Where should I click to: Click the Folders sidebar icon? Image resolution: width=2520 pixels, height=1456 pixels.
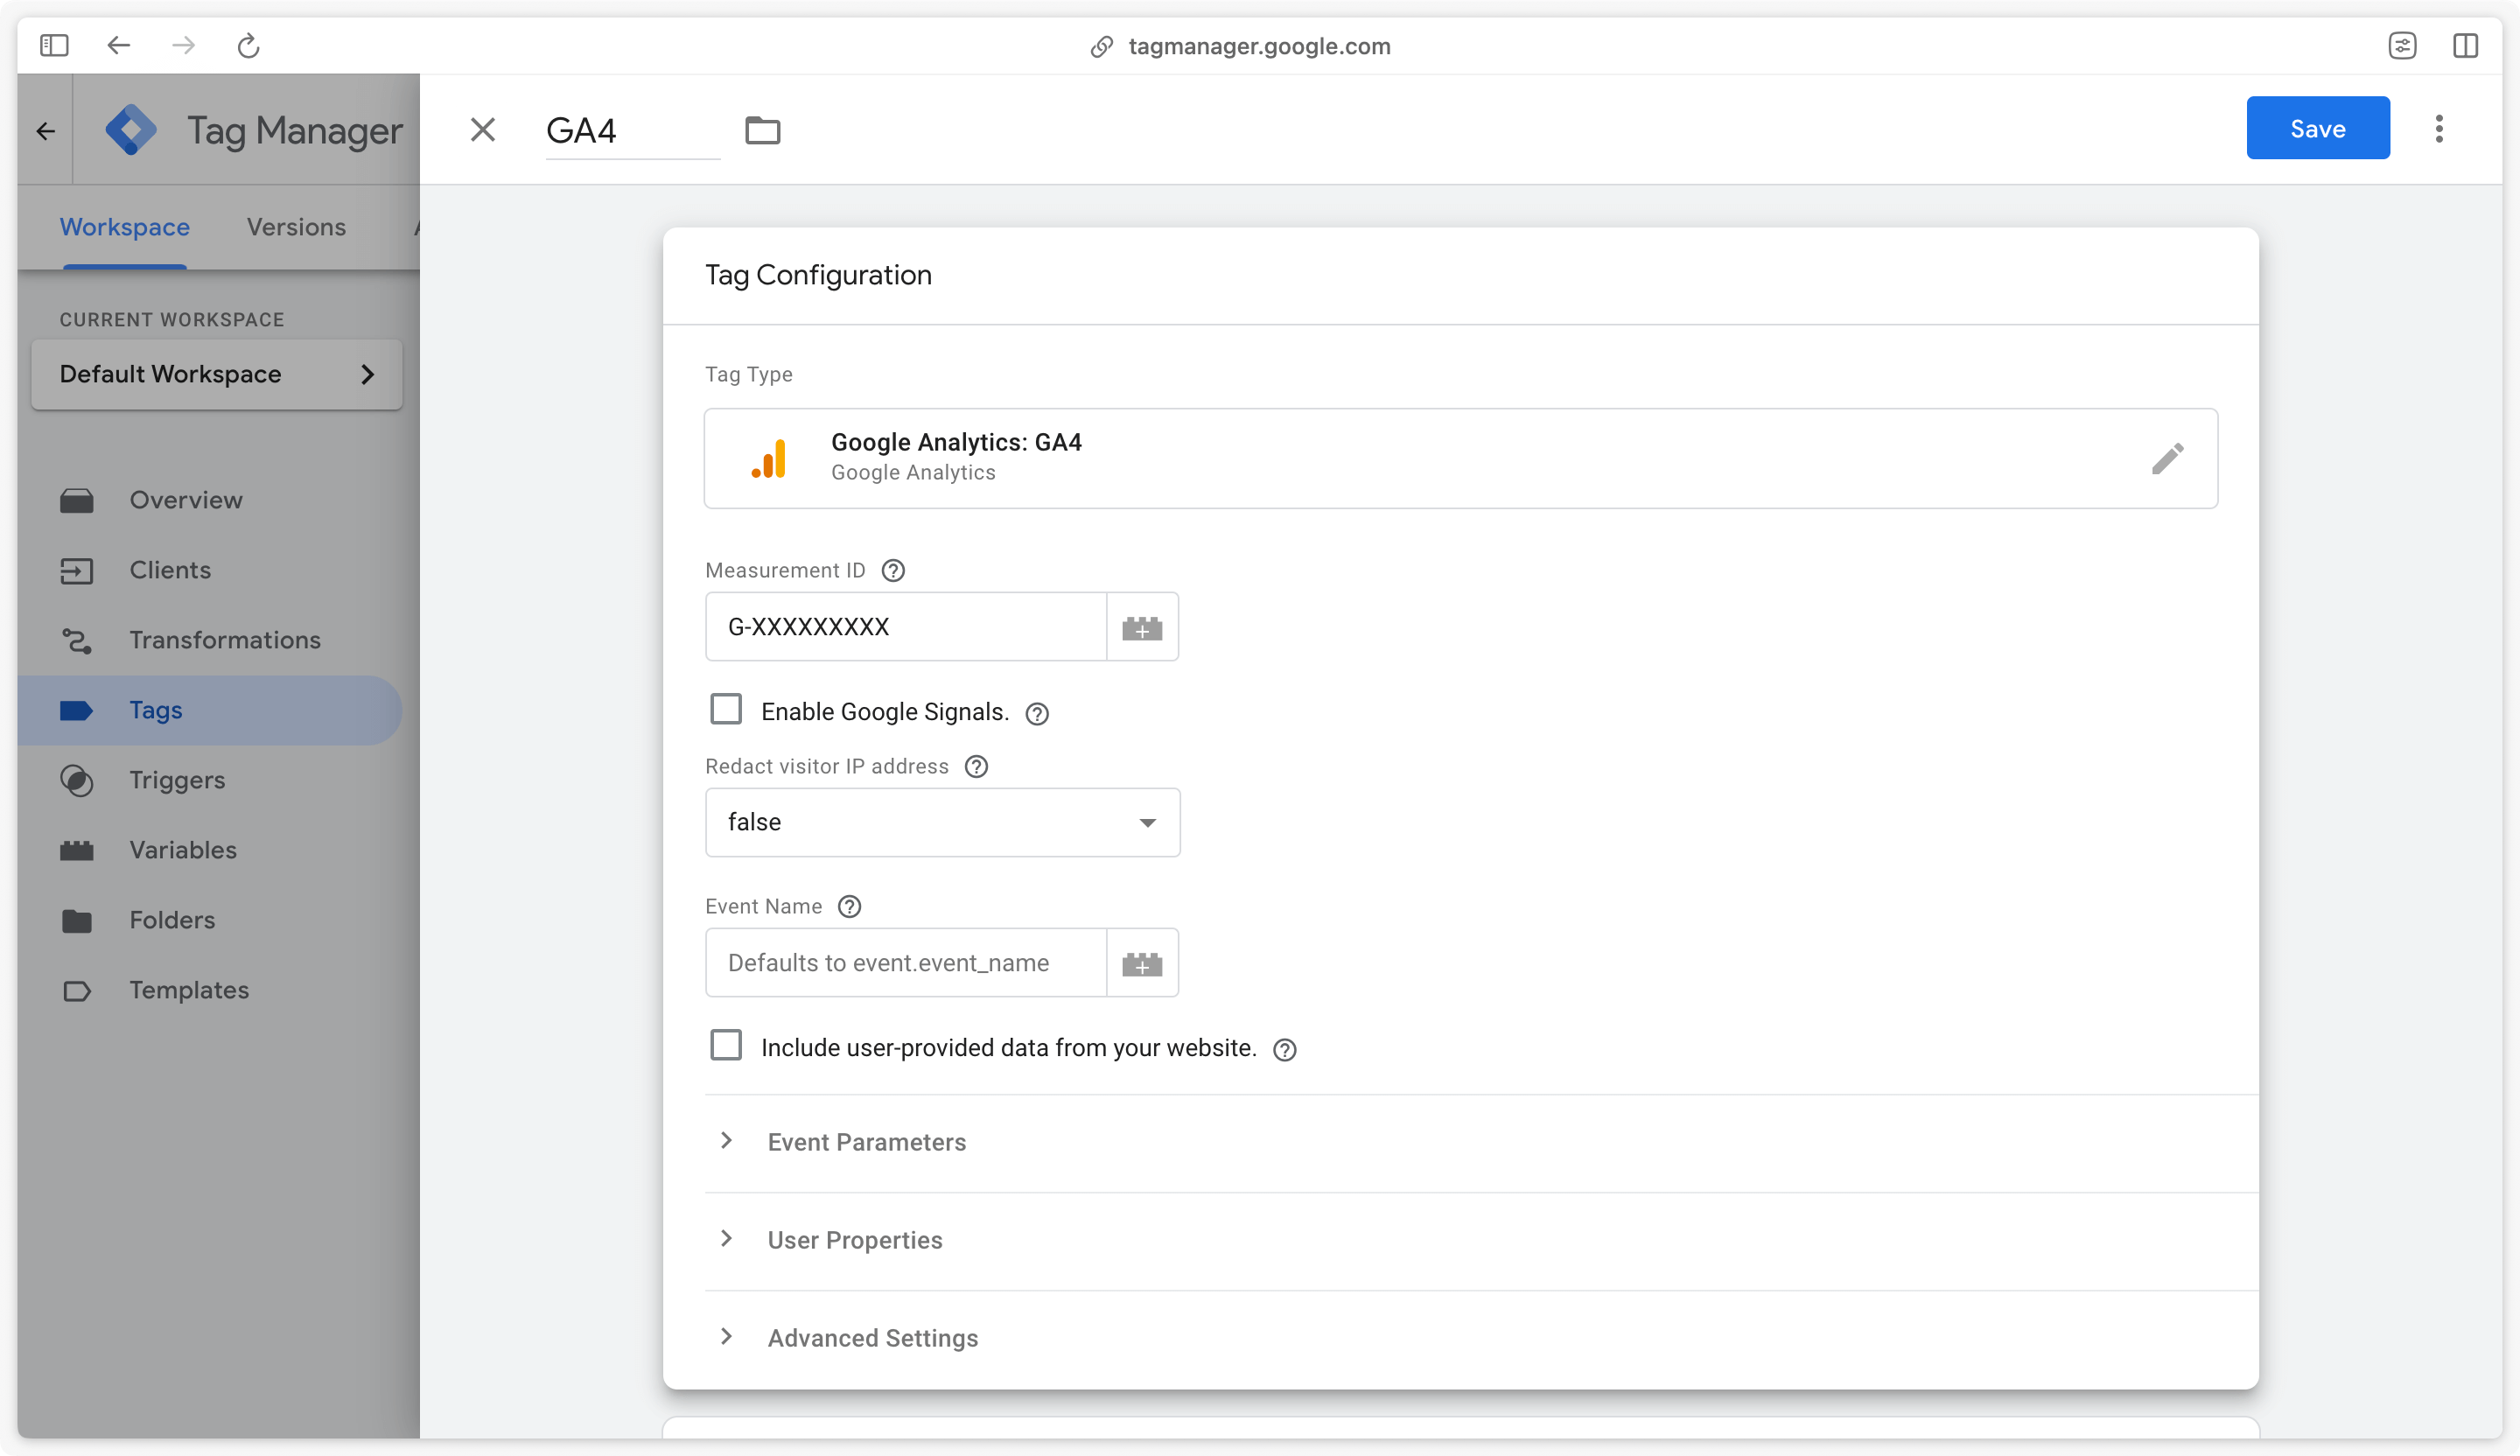(77, 920)
